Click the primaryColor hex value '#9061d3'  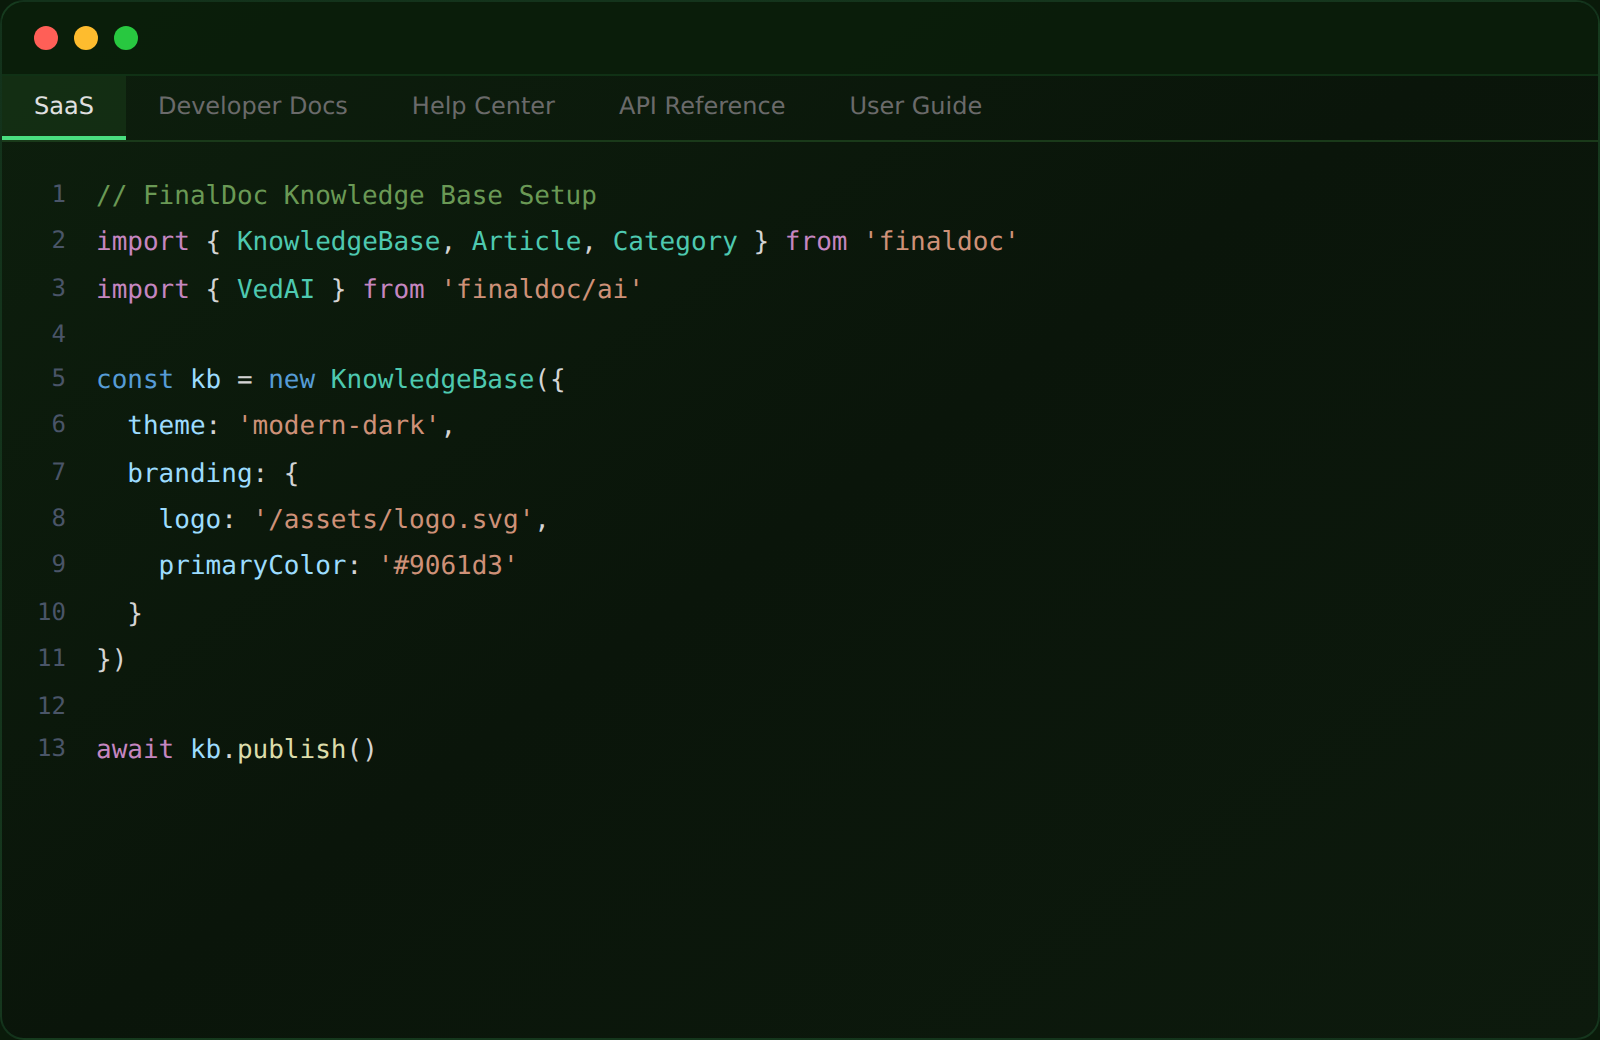(x=449, y=565)
